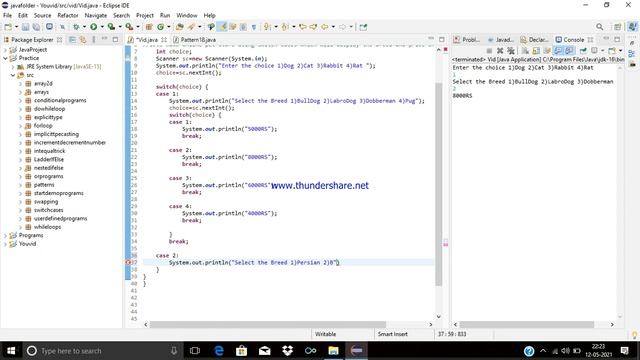Click the Windows search box in taskbar
The height and width of the screenshot is (360, 640).
(x=102, y=351)
